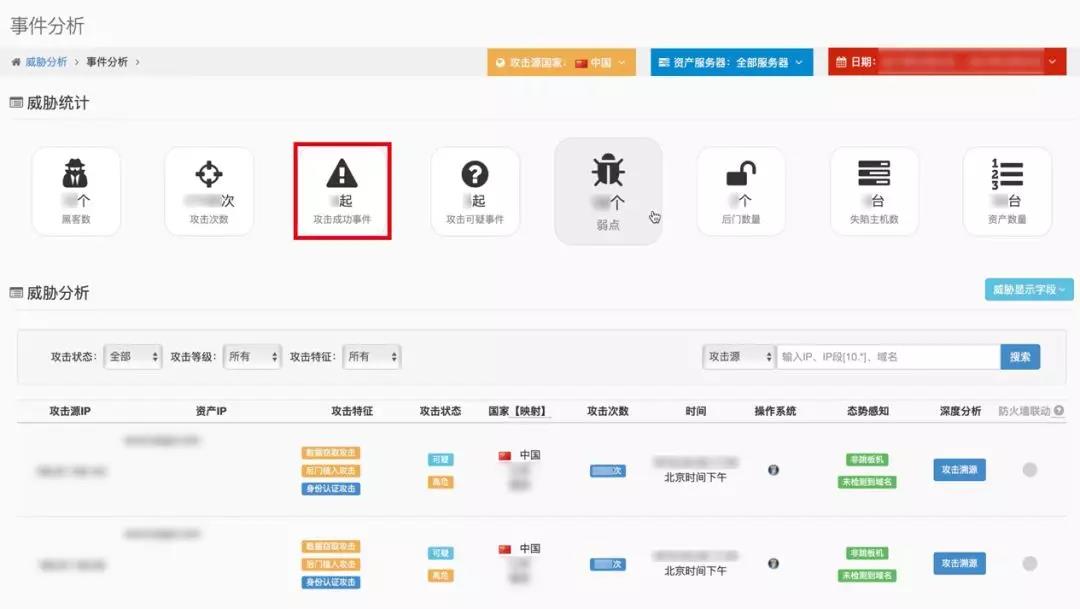Click the 操作系统 column header
This screenshot has width=1080, height=609.
775,411
